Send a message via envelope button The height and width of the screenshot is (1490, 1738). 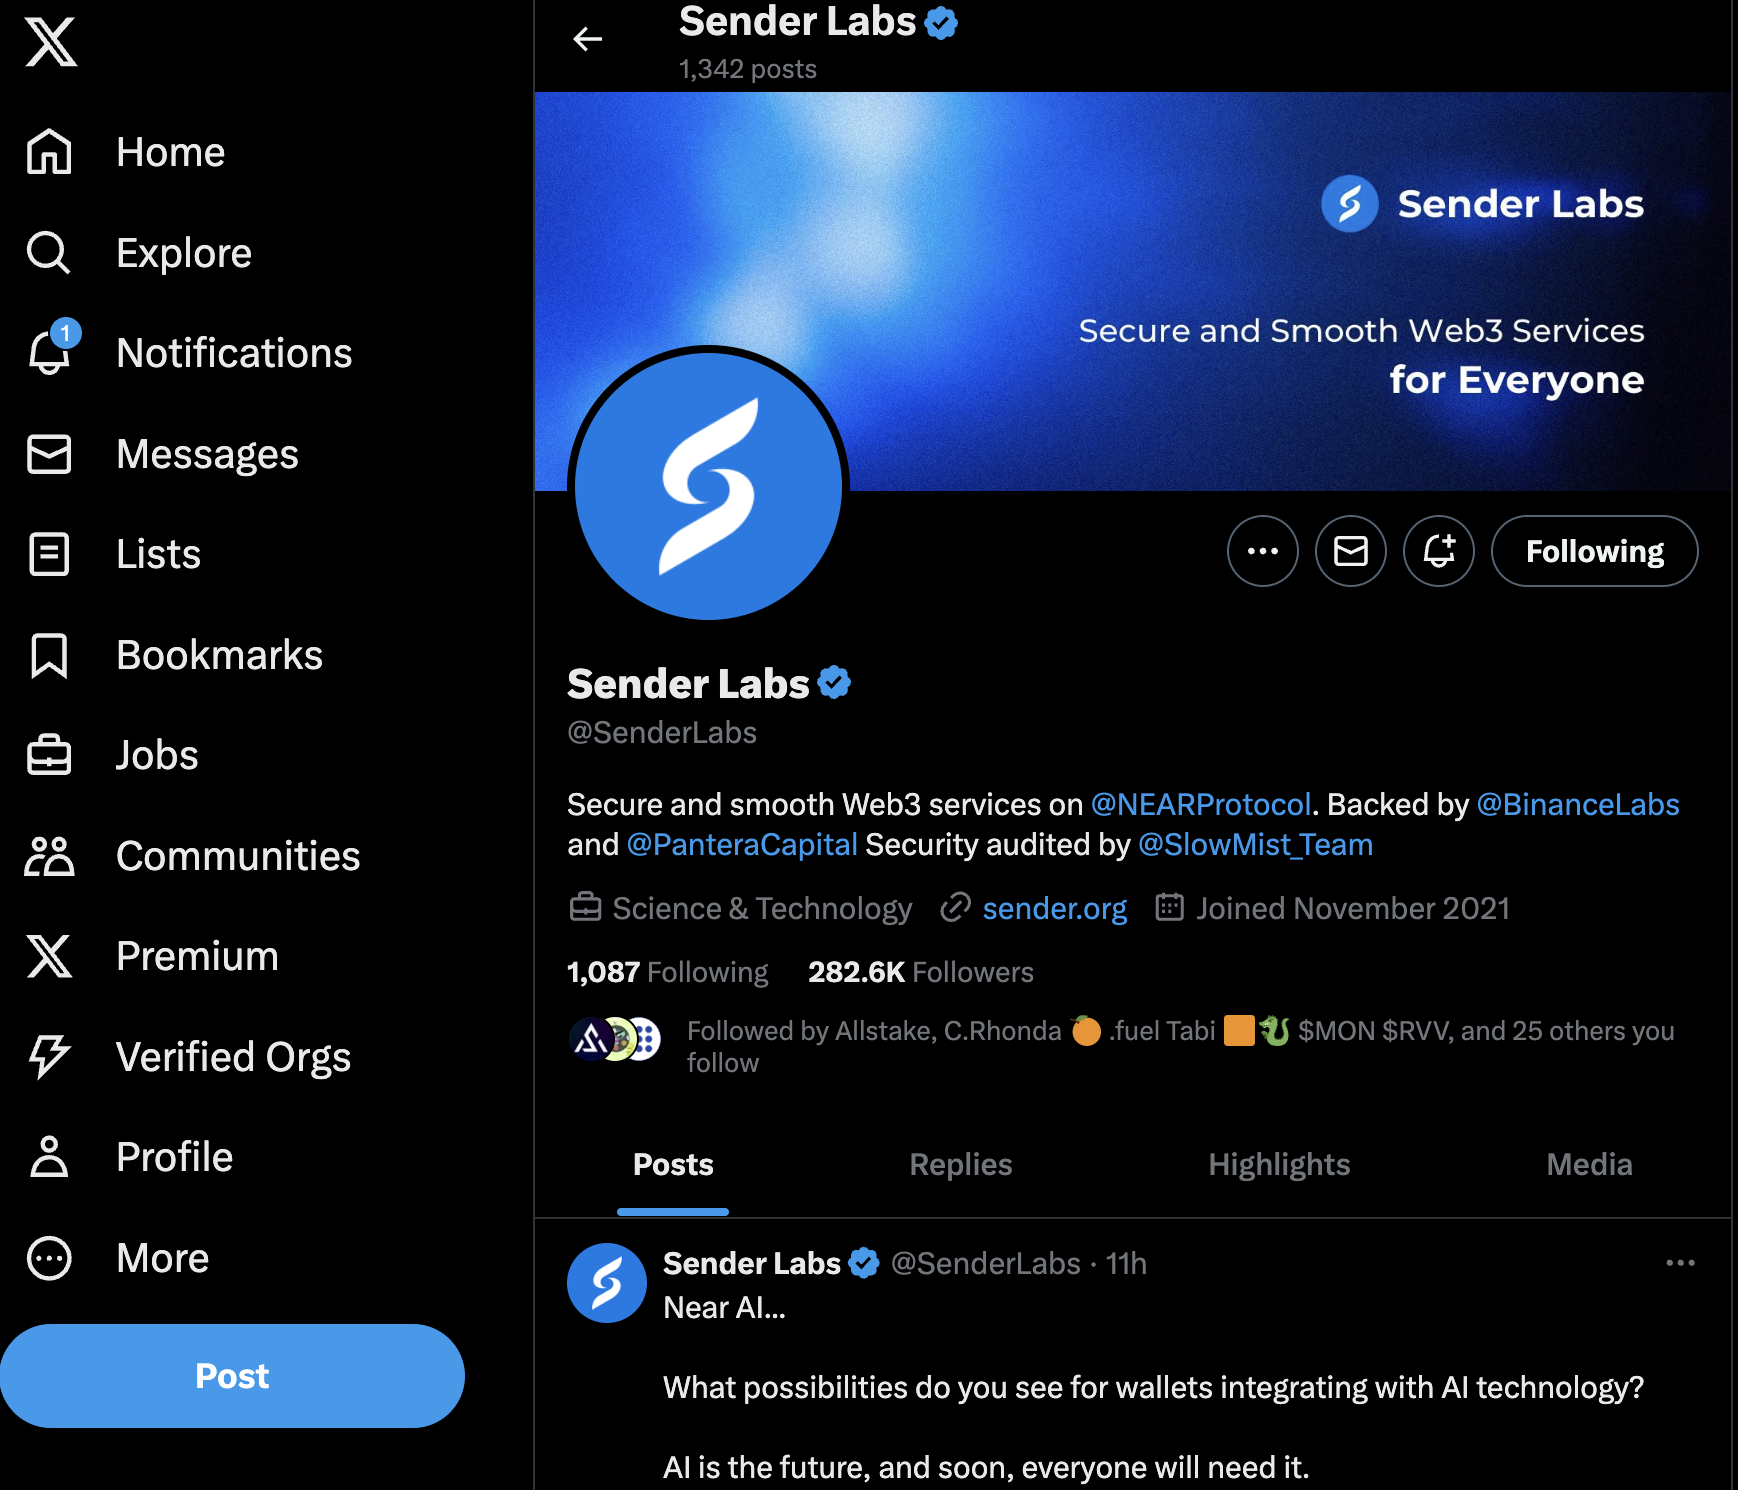(1351, 551)
